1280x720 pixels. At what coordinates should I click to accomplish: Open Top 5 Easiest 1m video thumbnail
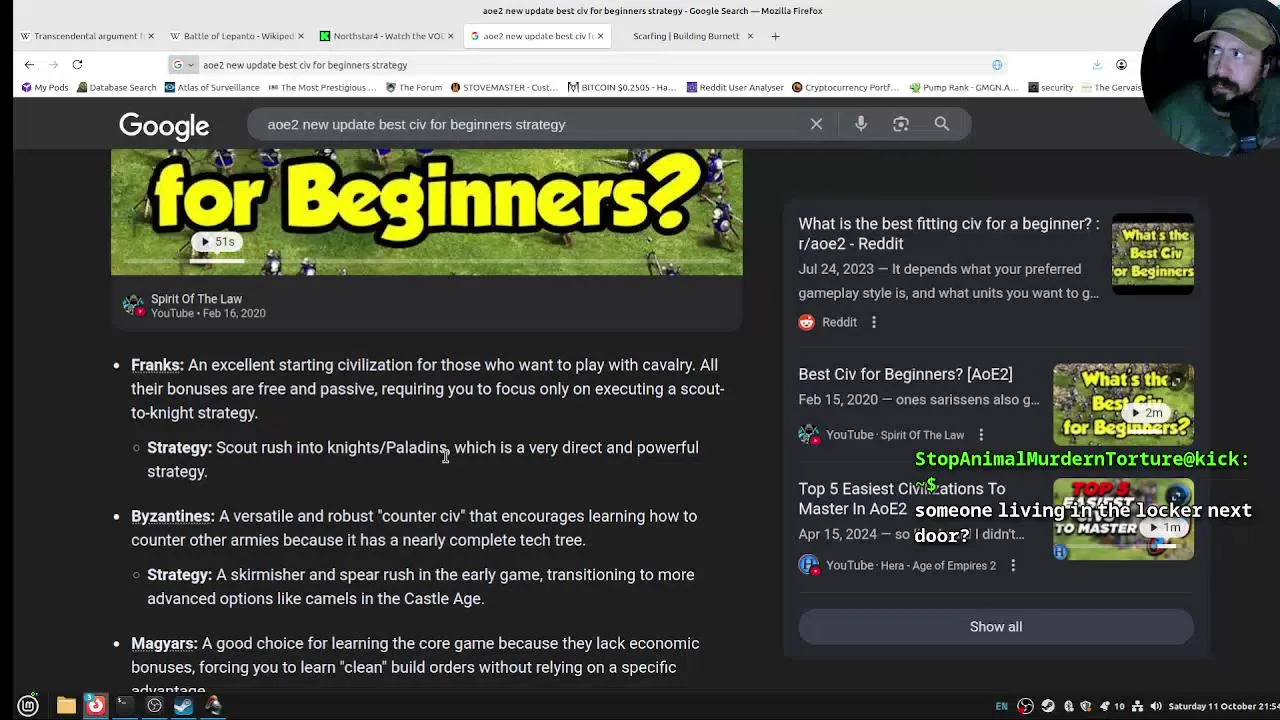tap(1123, 520)
